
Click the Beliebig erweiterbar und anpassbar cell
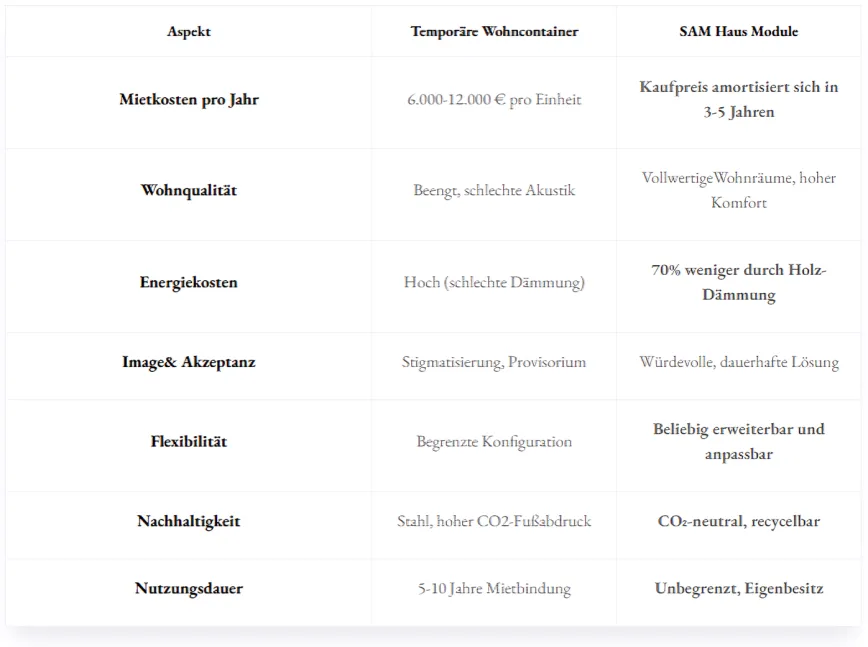pos(738,442)
